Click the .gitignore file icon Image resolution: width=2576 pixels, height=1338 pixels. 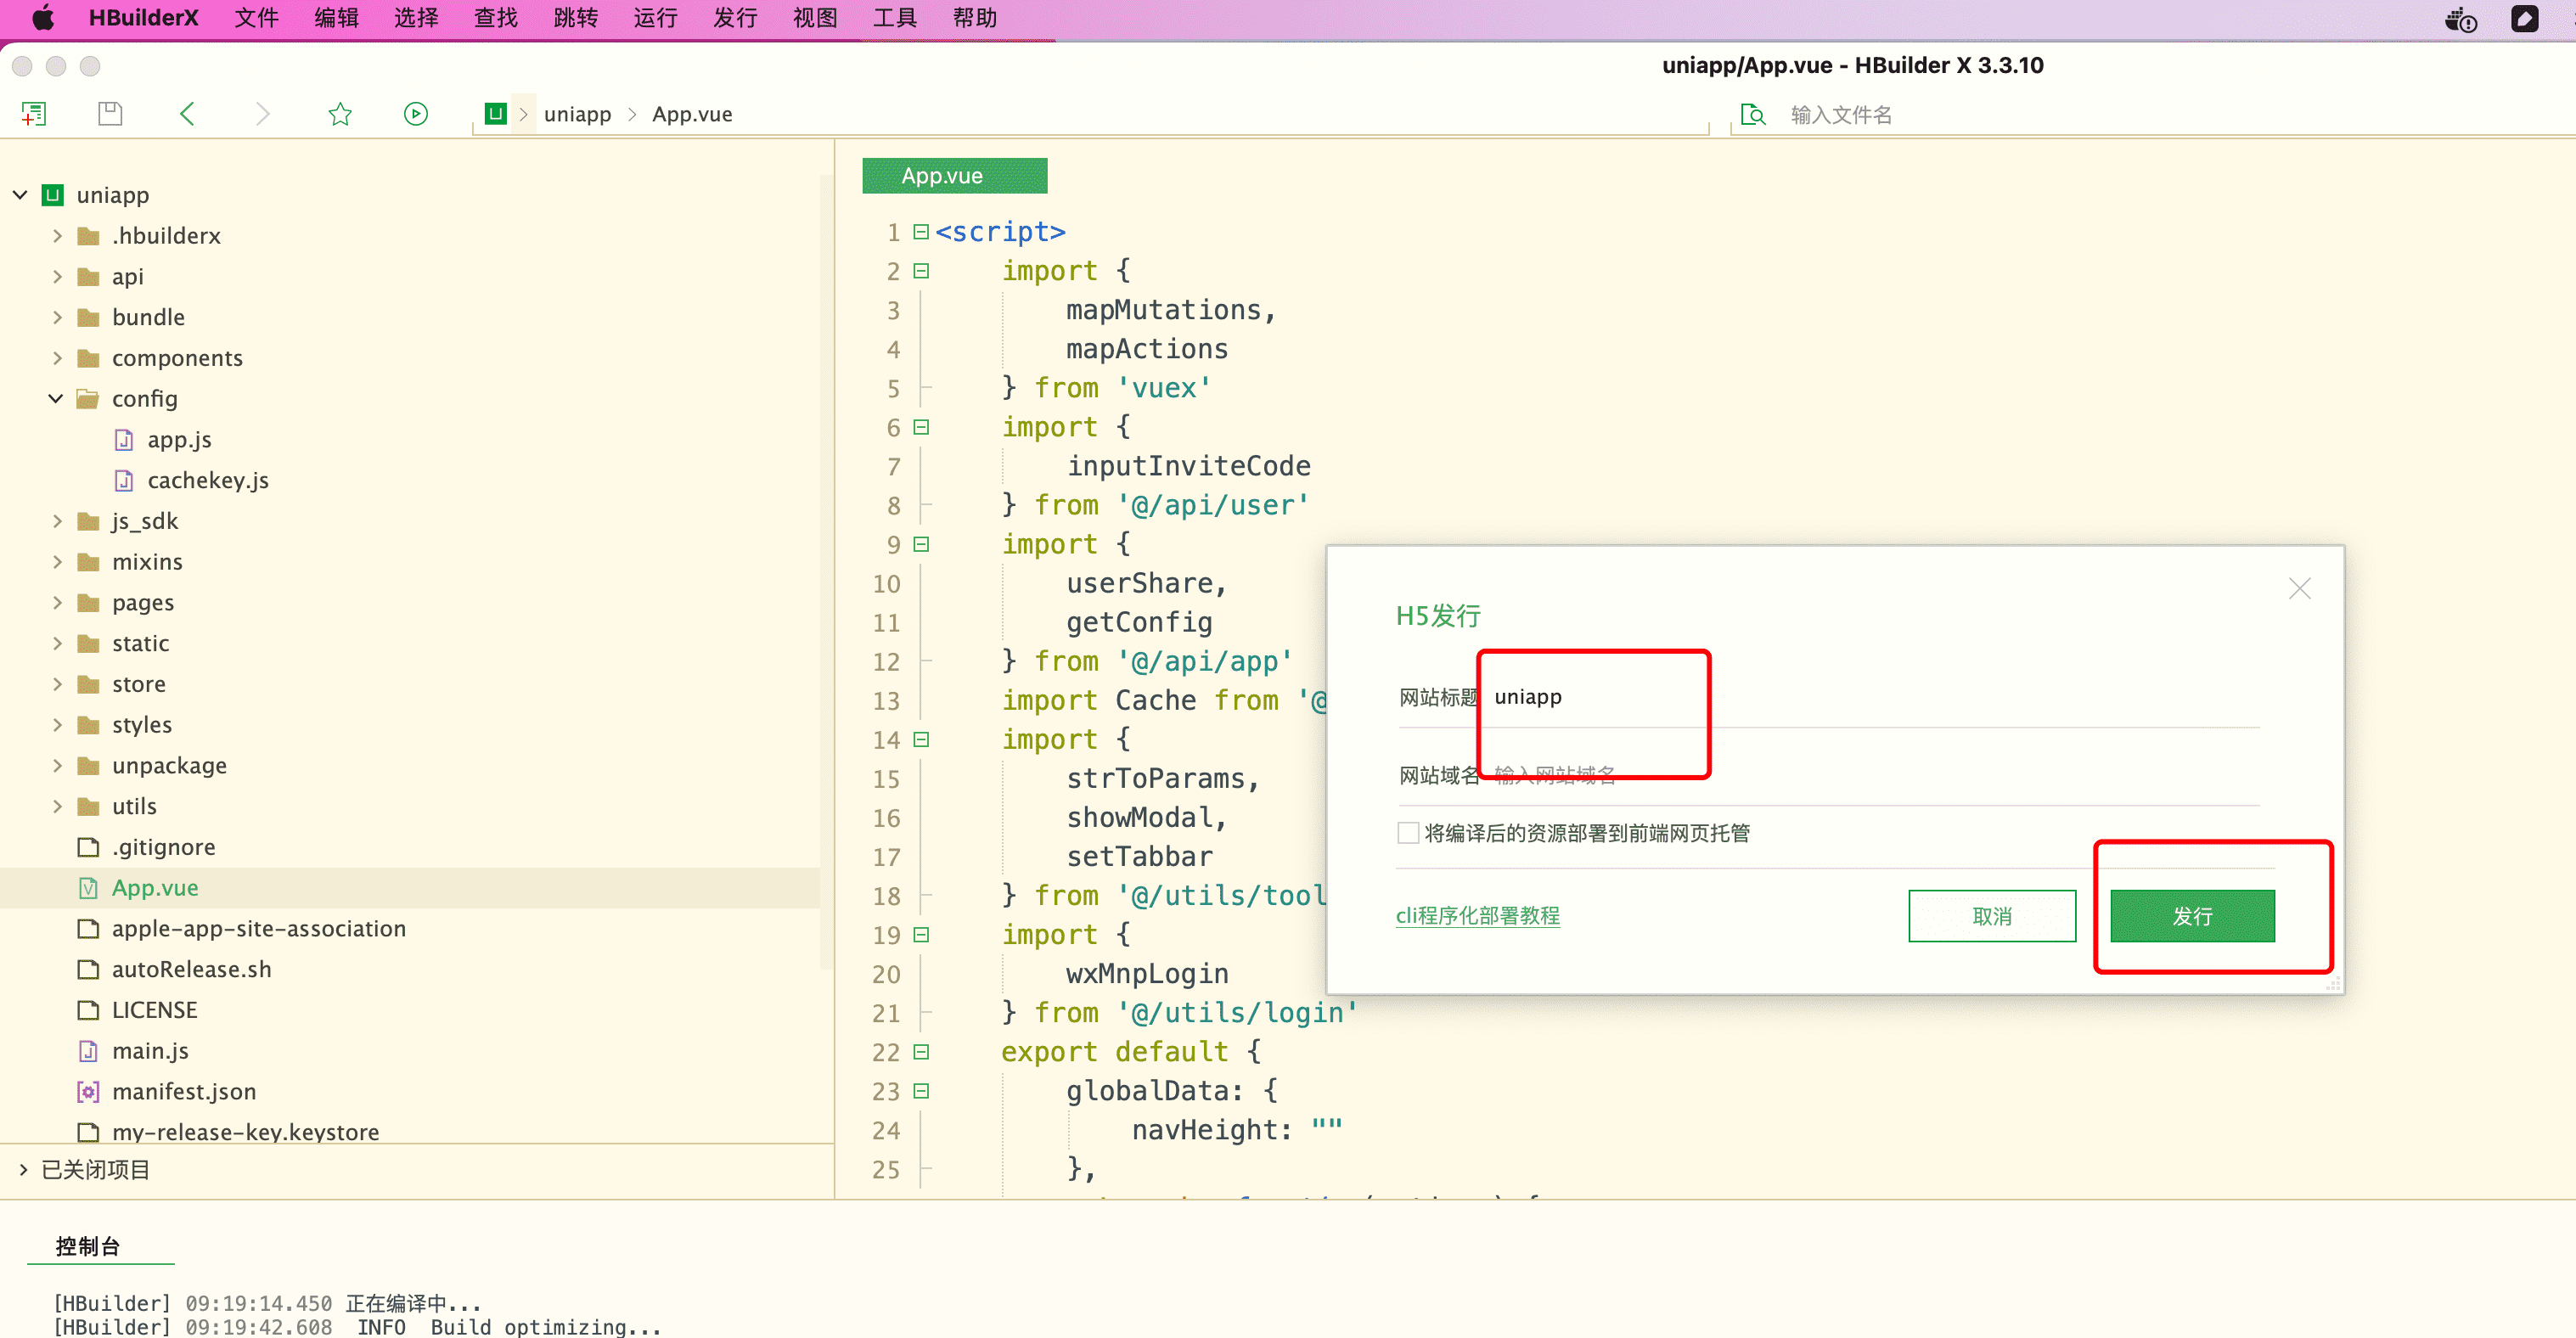point(88,847)
